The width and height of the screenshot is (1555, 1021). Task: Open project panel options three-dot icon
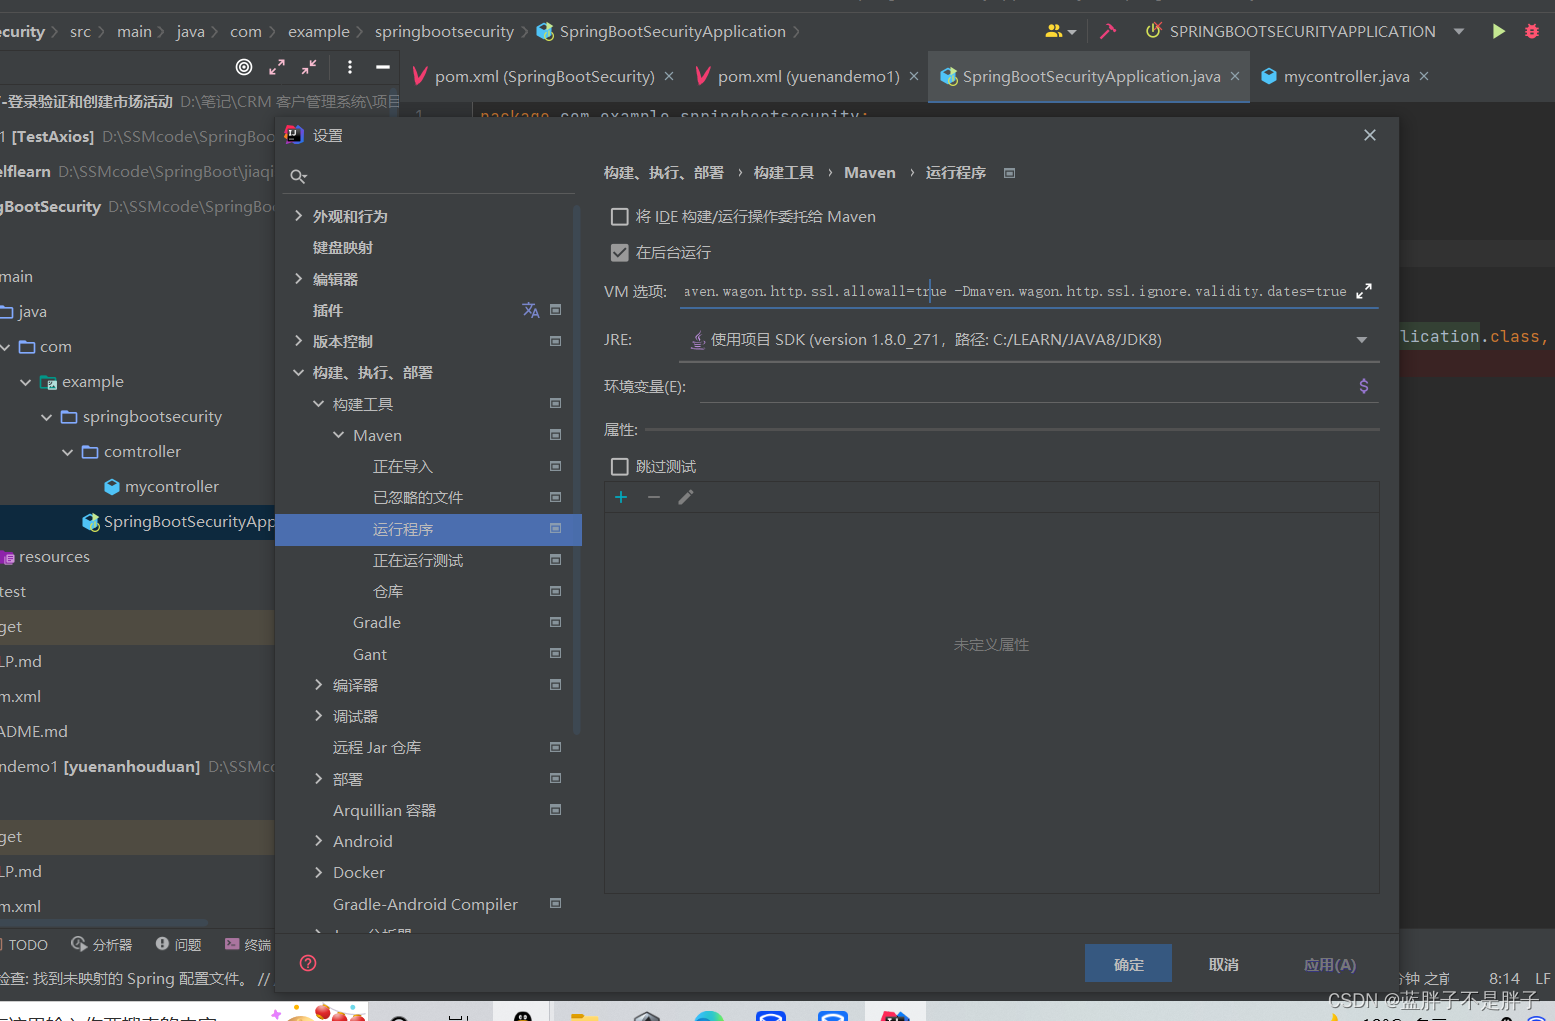click(x=349, y=67)
